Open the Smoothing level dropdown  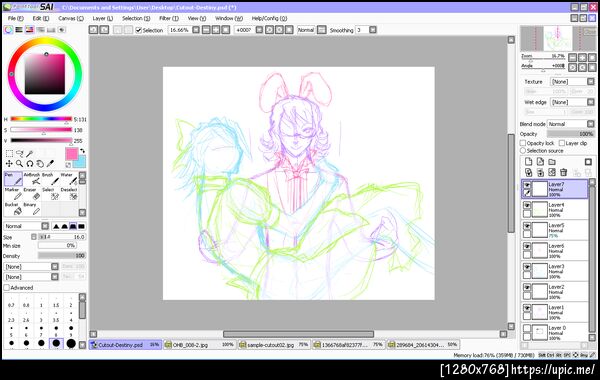[x=373, y=30]
